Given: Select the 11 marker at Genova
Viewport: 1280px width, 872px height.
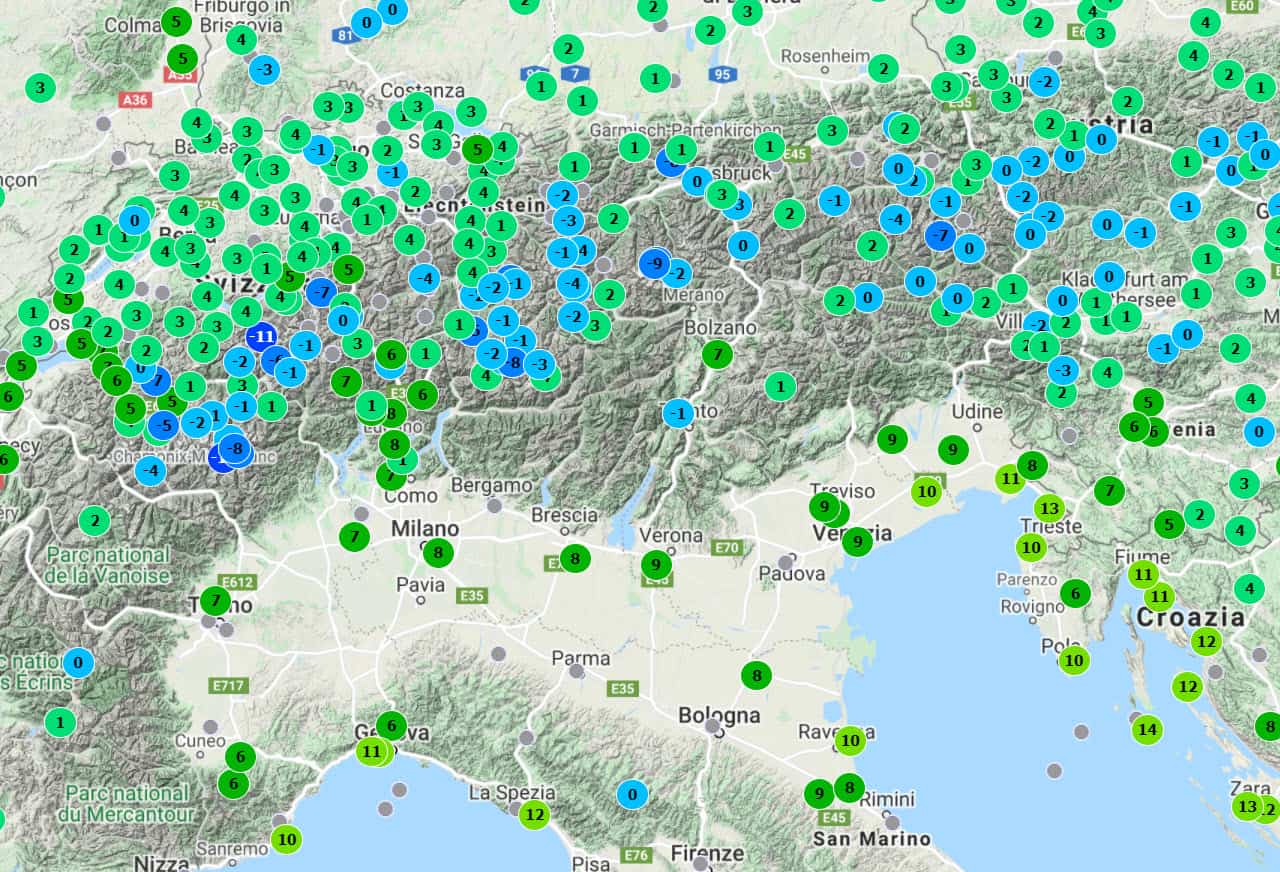Looking at the screenshot, I should tap(371, 750).
